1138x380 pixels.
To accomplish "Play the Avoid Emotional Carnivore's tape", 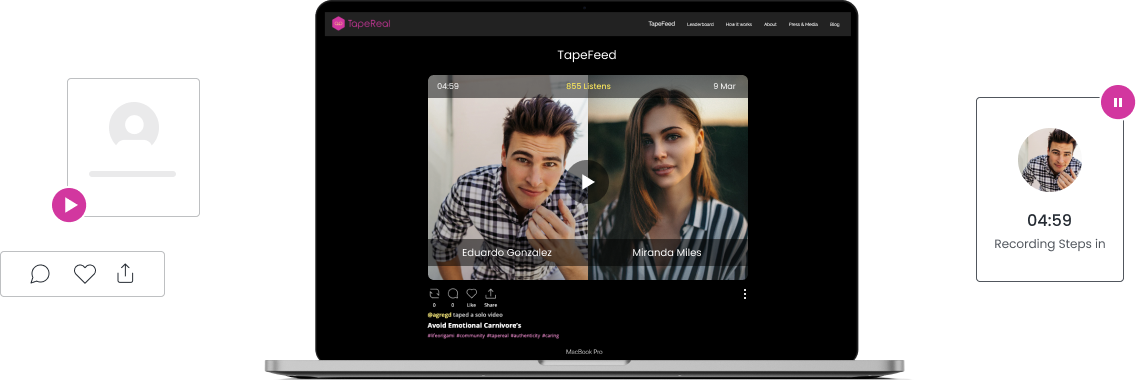I will point(587,181).
